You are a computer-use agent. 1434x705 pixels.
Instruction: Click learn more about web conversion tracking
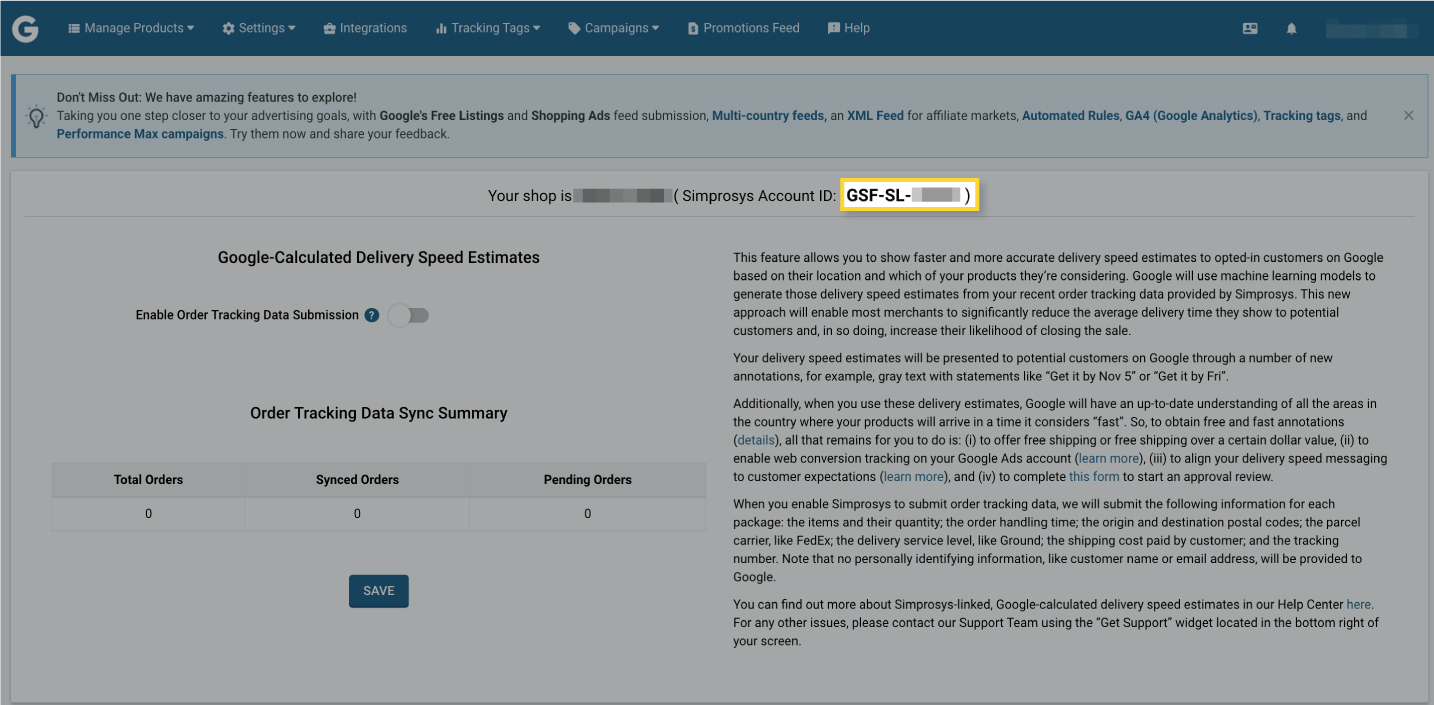(x=1108, y=458)
